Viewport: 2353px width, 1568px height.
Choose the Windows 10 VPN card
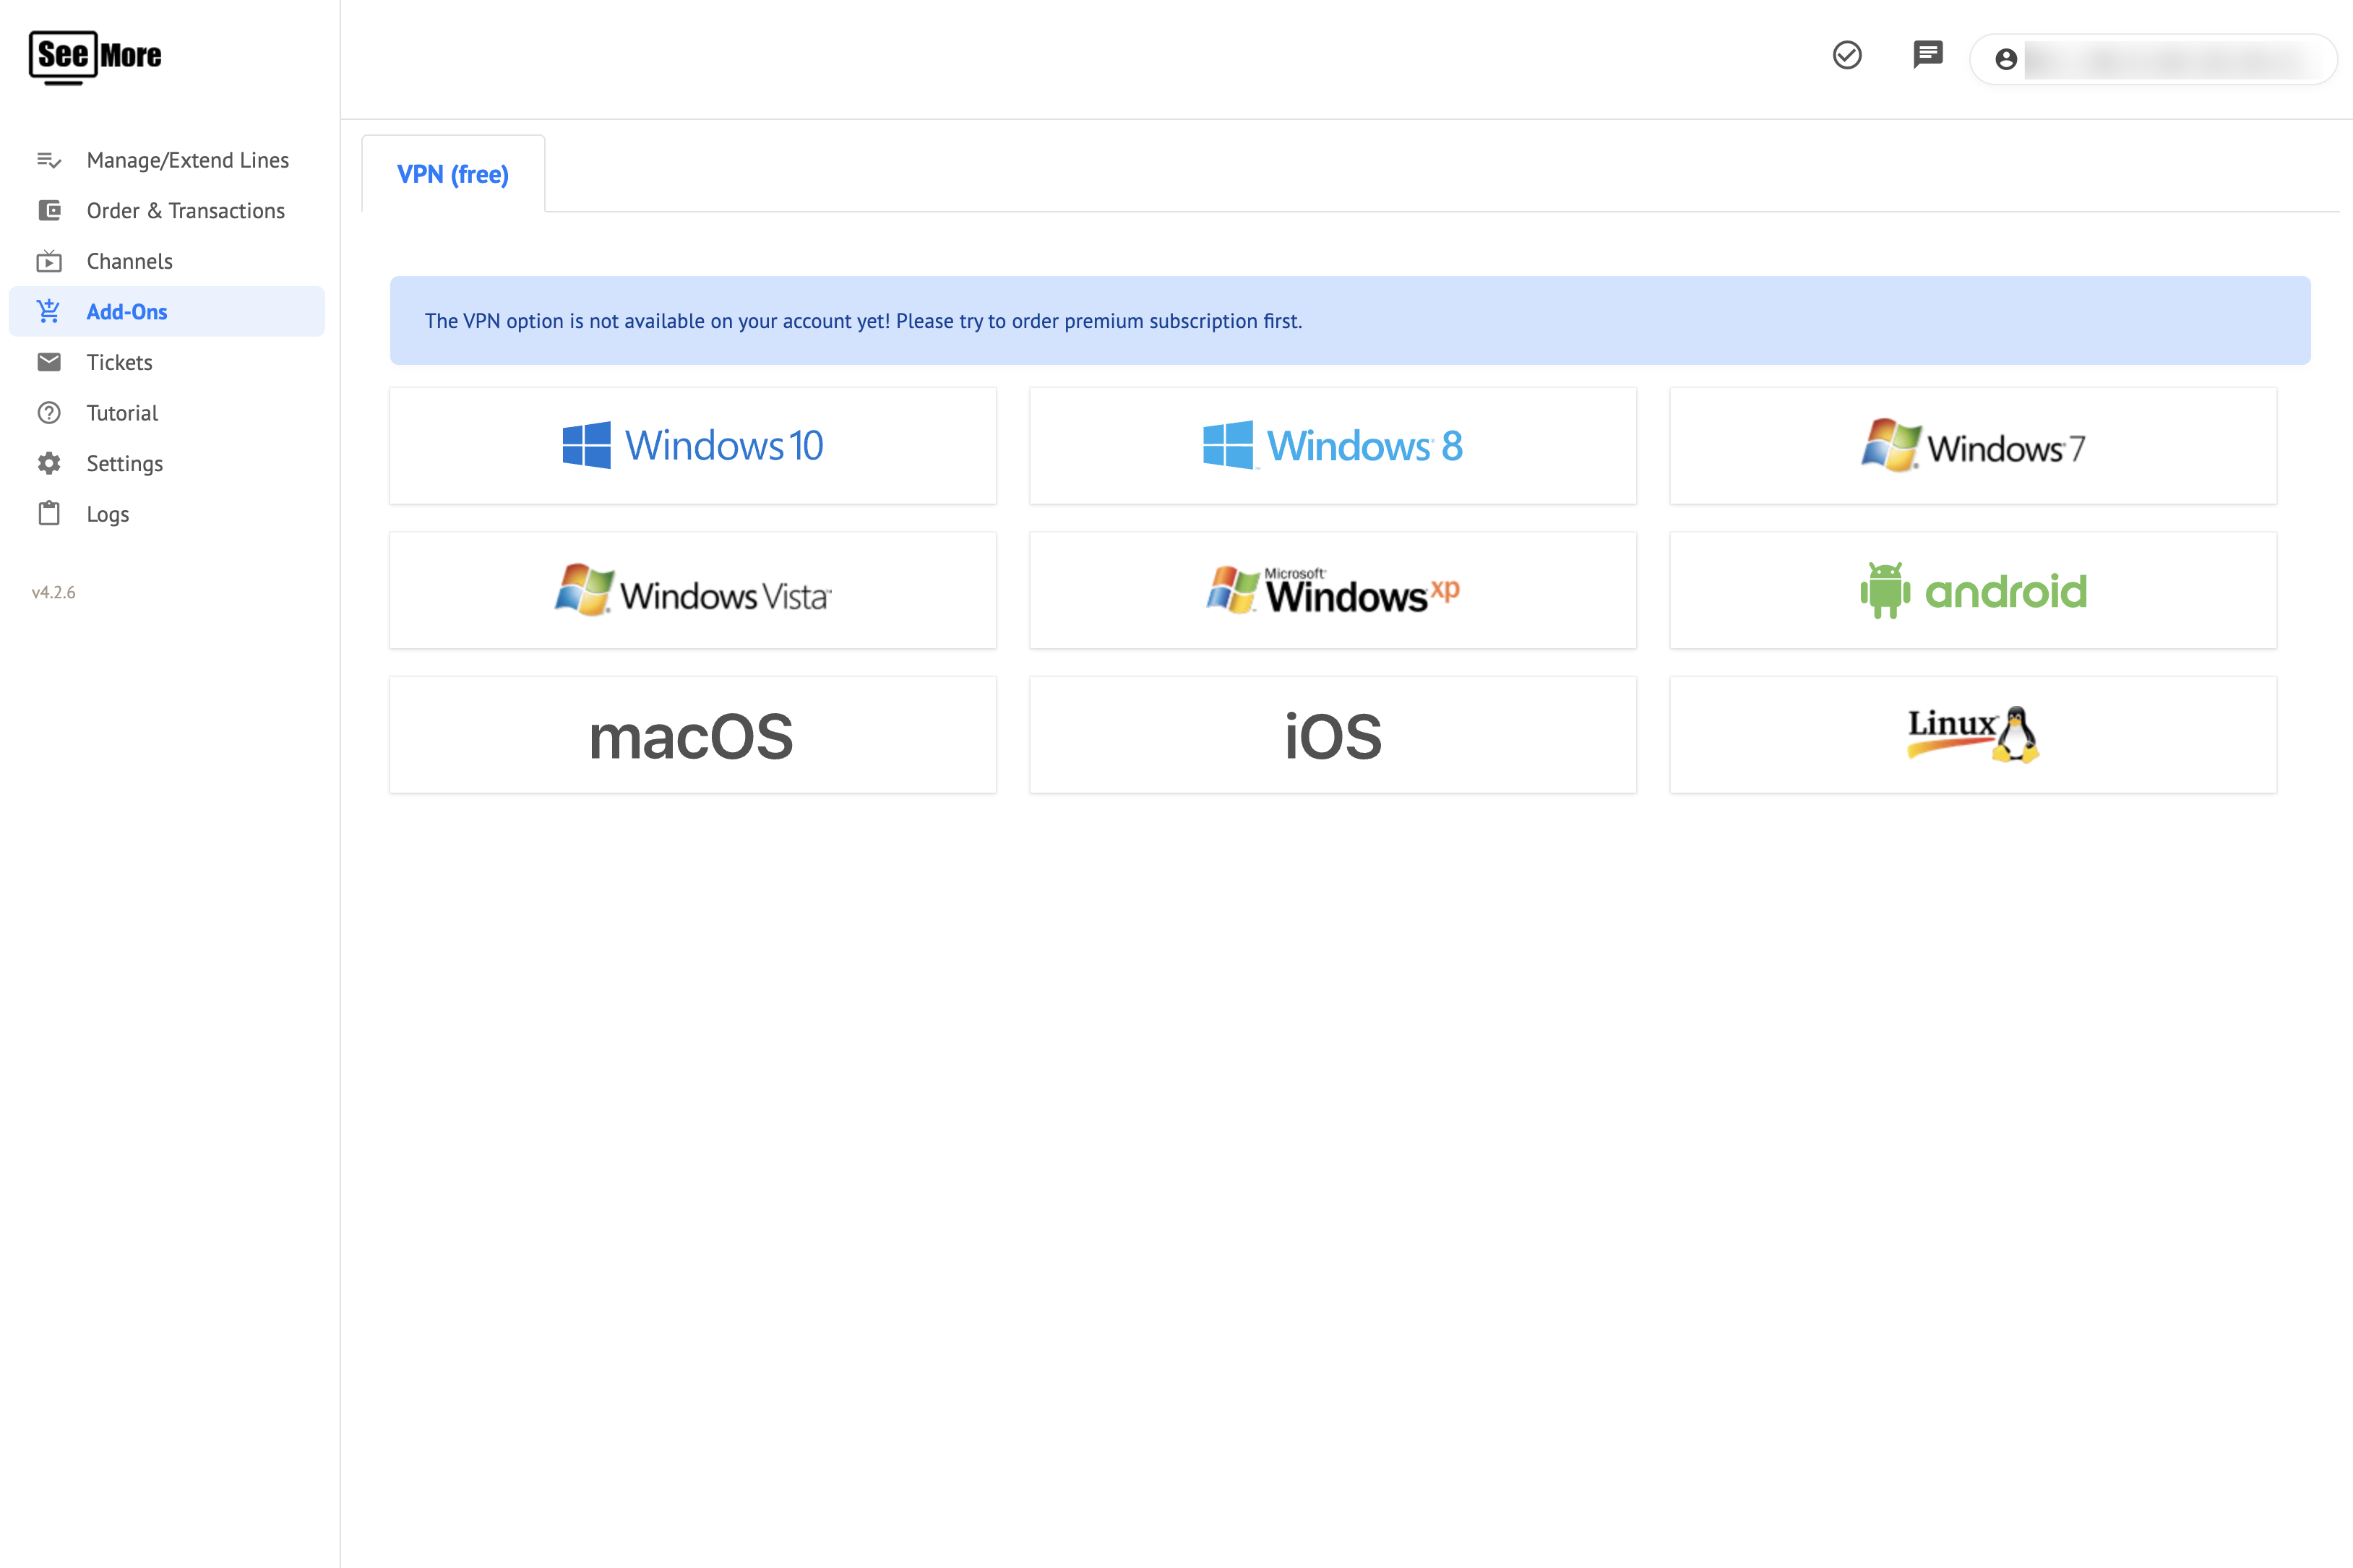(692, 446)
